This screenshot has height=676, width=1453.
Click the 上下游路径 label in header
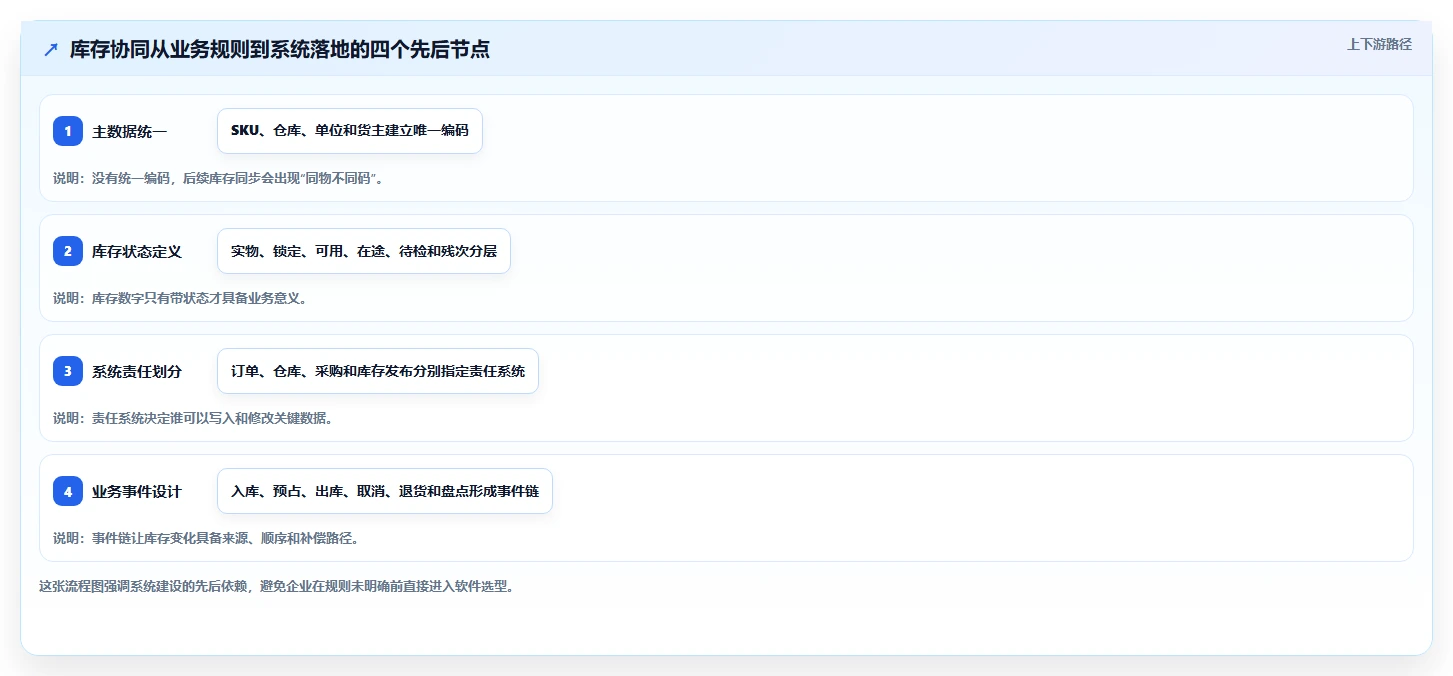[x=1379, y=44]
